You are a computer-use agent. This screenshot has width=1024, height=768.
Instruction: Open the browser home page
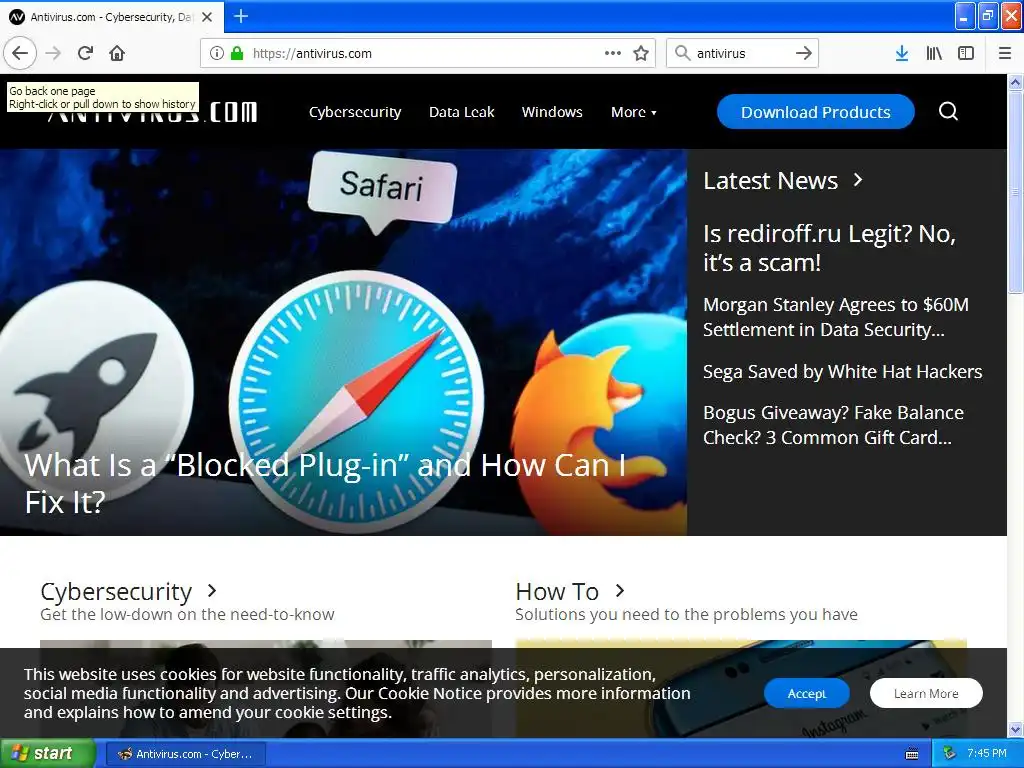[x=117, y=54]
